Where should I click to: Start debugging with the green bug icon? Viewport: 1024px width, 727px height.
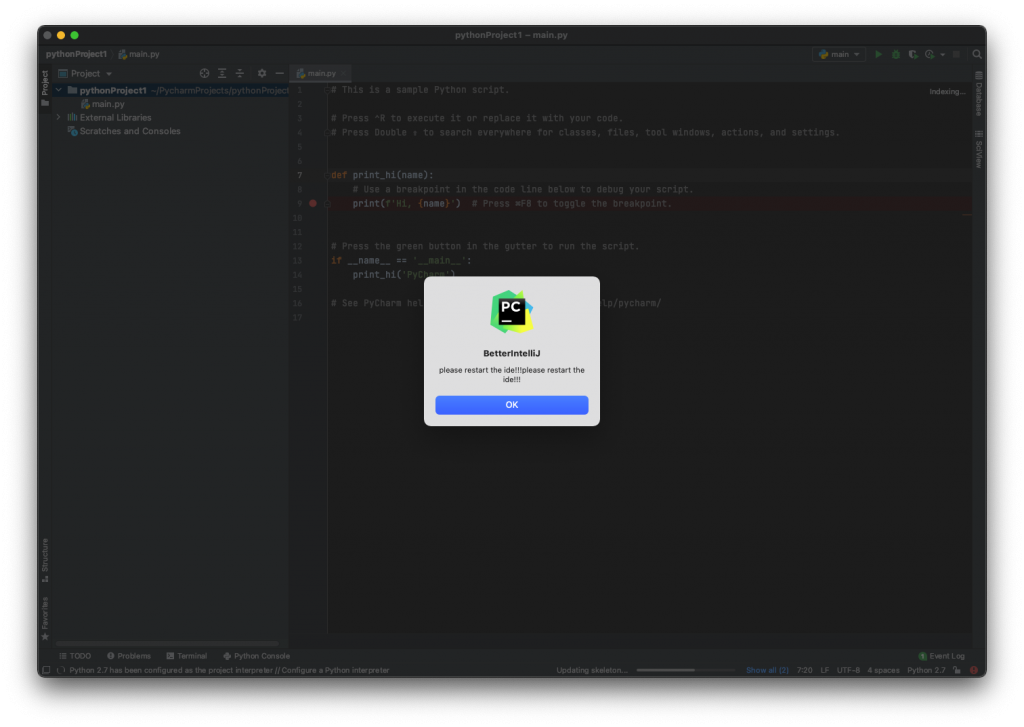coord(896,55)
